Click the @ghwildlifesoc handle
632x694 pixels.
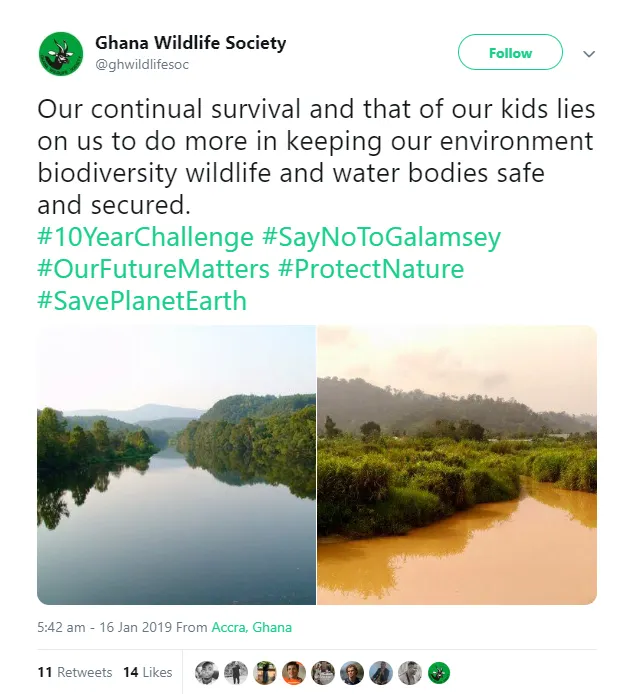[142, 65]
